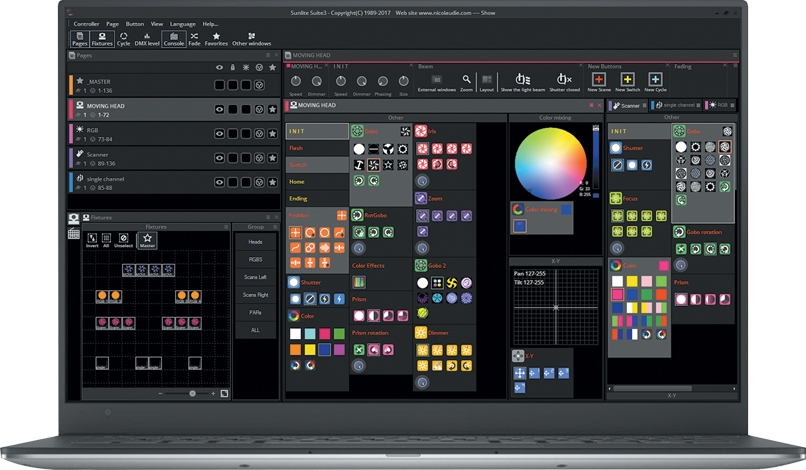Click the Invert selection icon in Fixtures
The width and height of the screenshot is (806, 470).
[x=90, y=238]
